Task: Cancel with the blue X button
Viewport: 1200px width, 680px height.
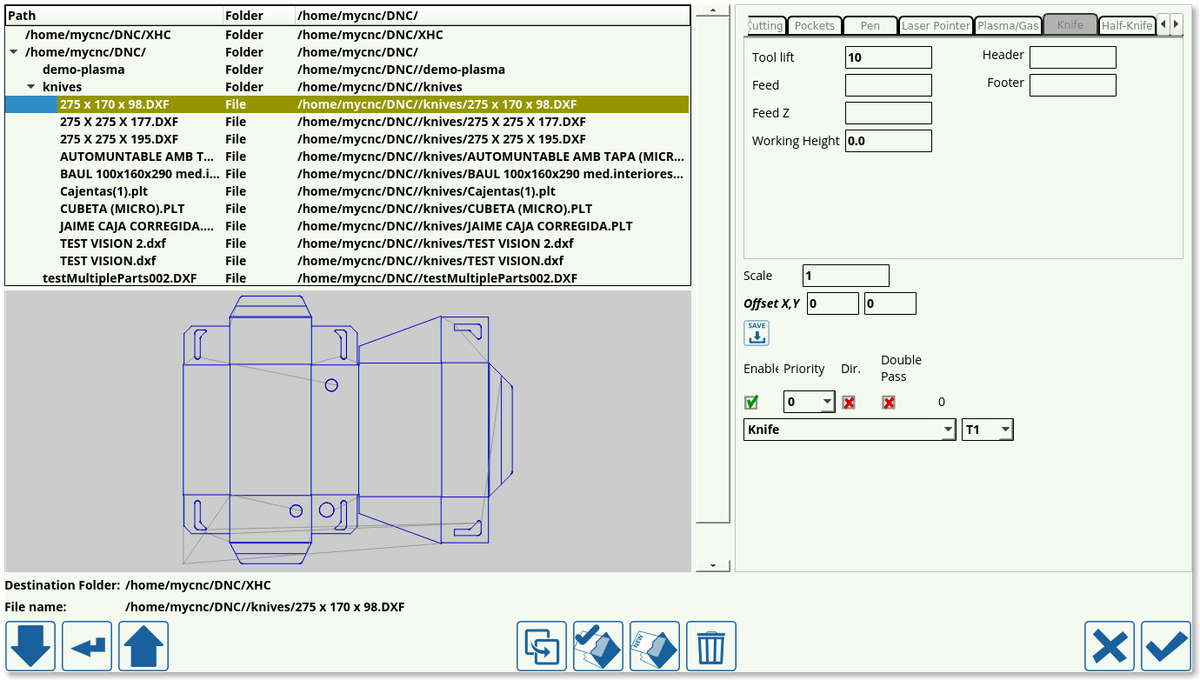Action: pyautogui.click(x=1109, y=646)
